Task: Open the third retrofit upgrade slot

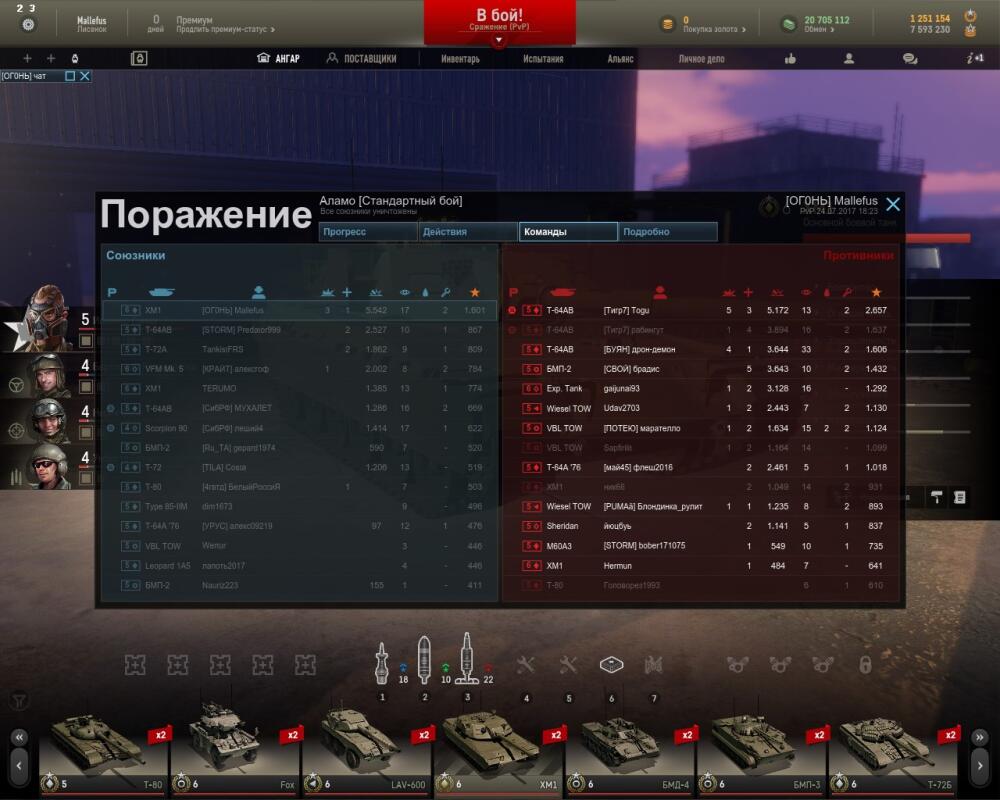Action: [x=220, y=665]
